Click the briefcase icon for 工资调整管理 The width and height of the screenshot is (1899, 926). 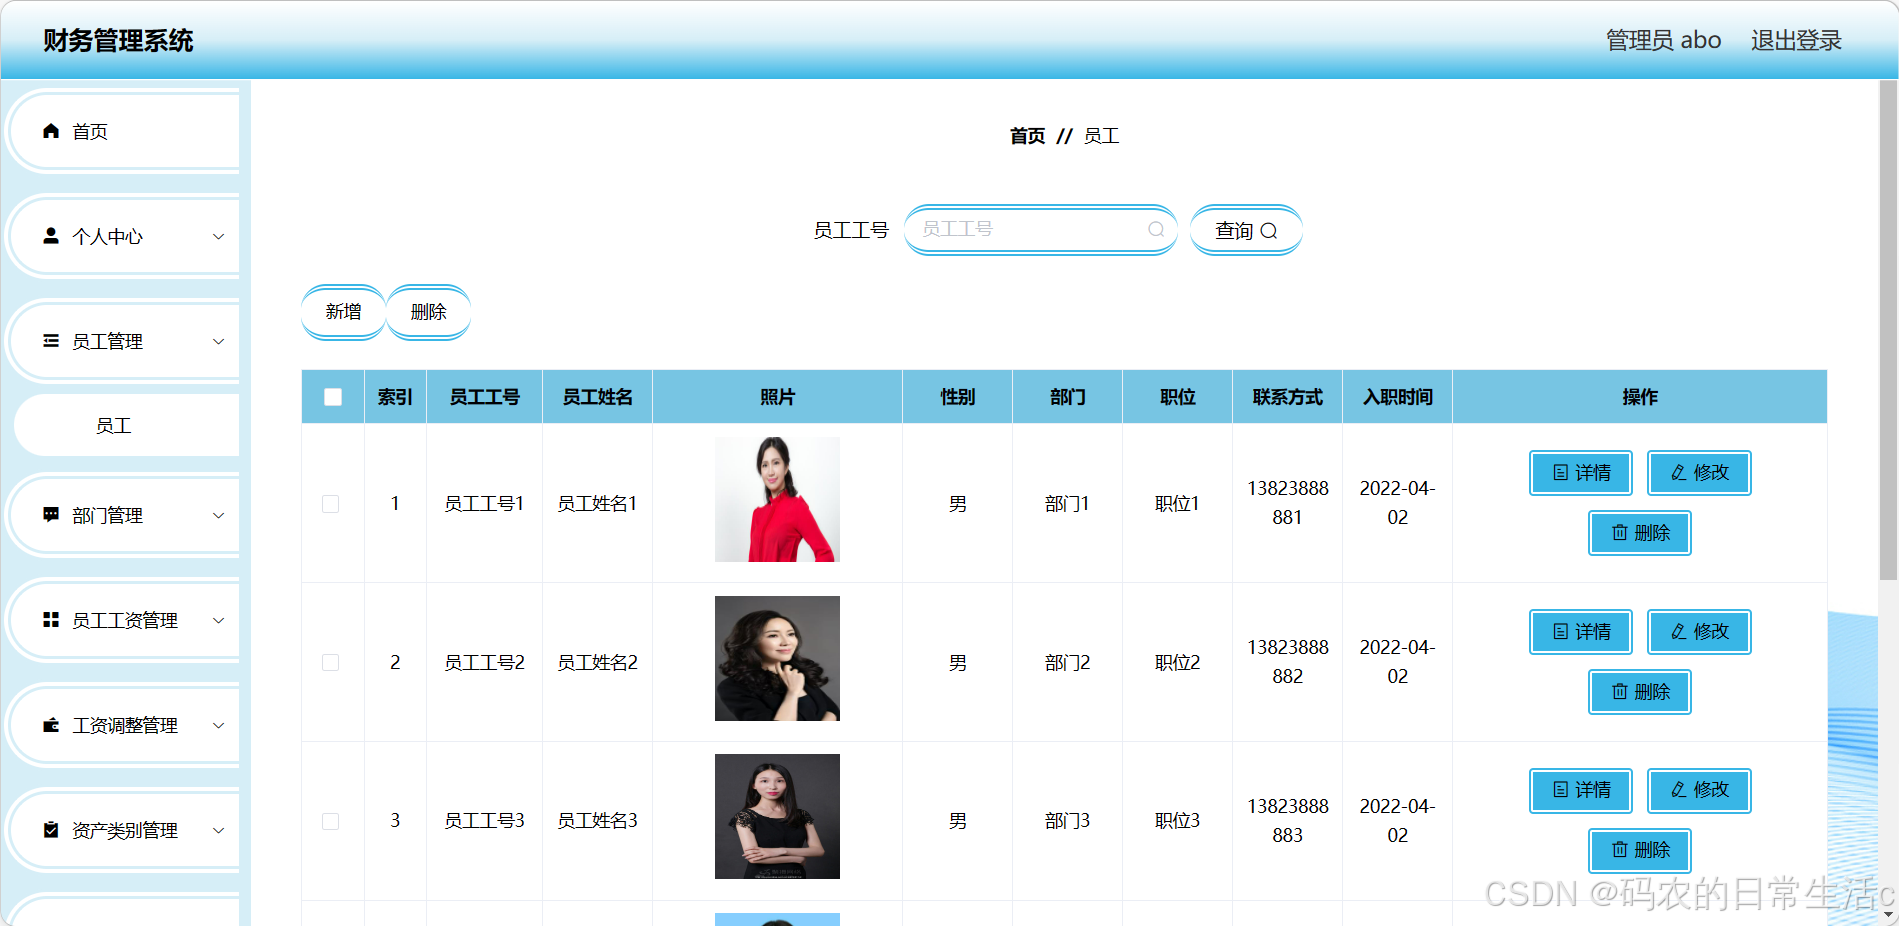click(x=50, y=725)
